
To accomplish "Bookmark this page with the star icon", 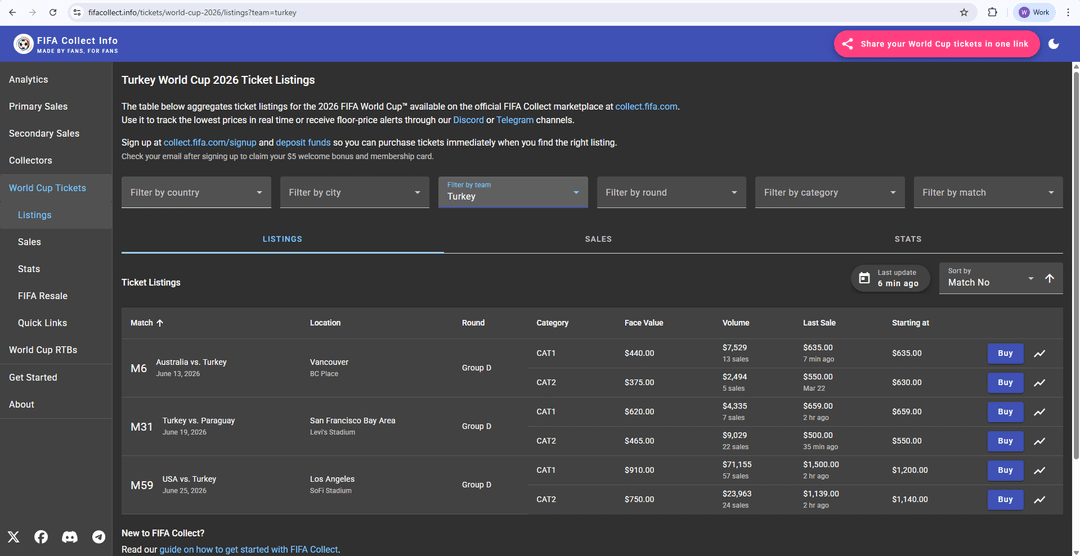I will coord(964,13).
